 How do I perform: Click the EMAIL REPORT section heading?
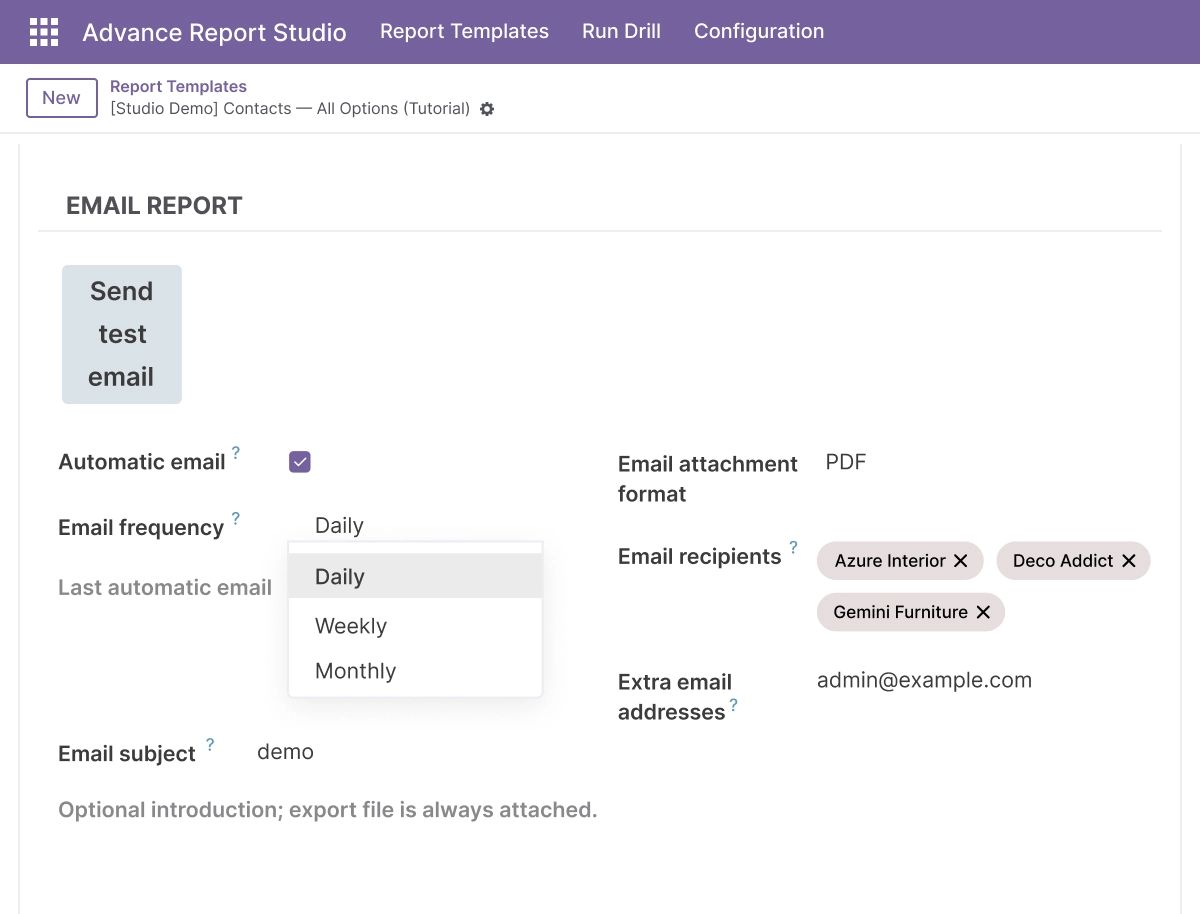[154, 206]
